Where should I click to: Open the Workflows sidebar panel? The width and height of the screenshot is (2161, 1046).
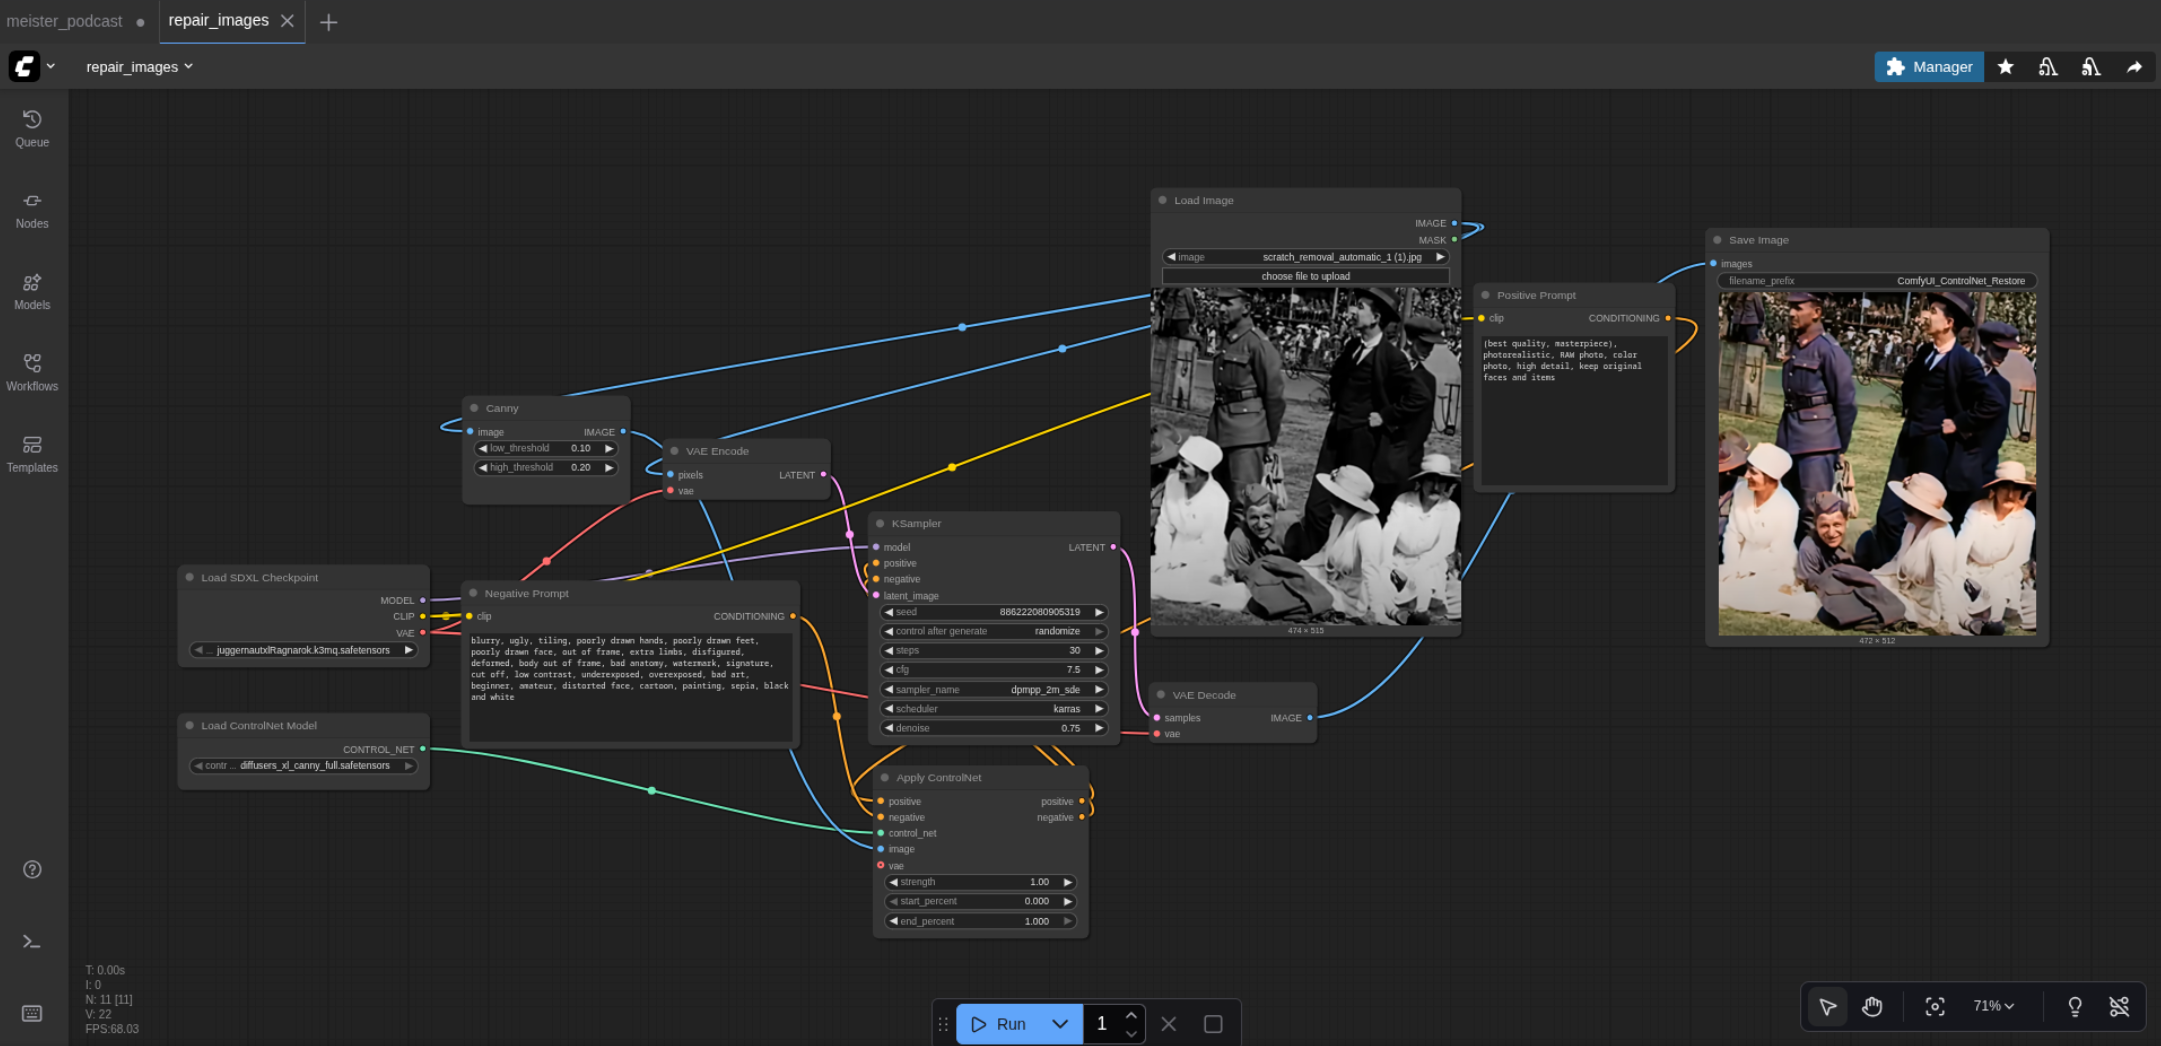[x=32, y=372]
